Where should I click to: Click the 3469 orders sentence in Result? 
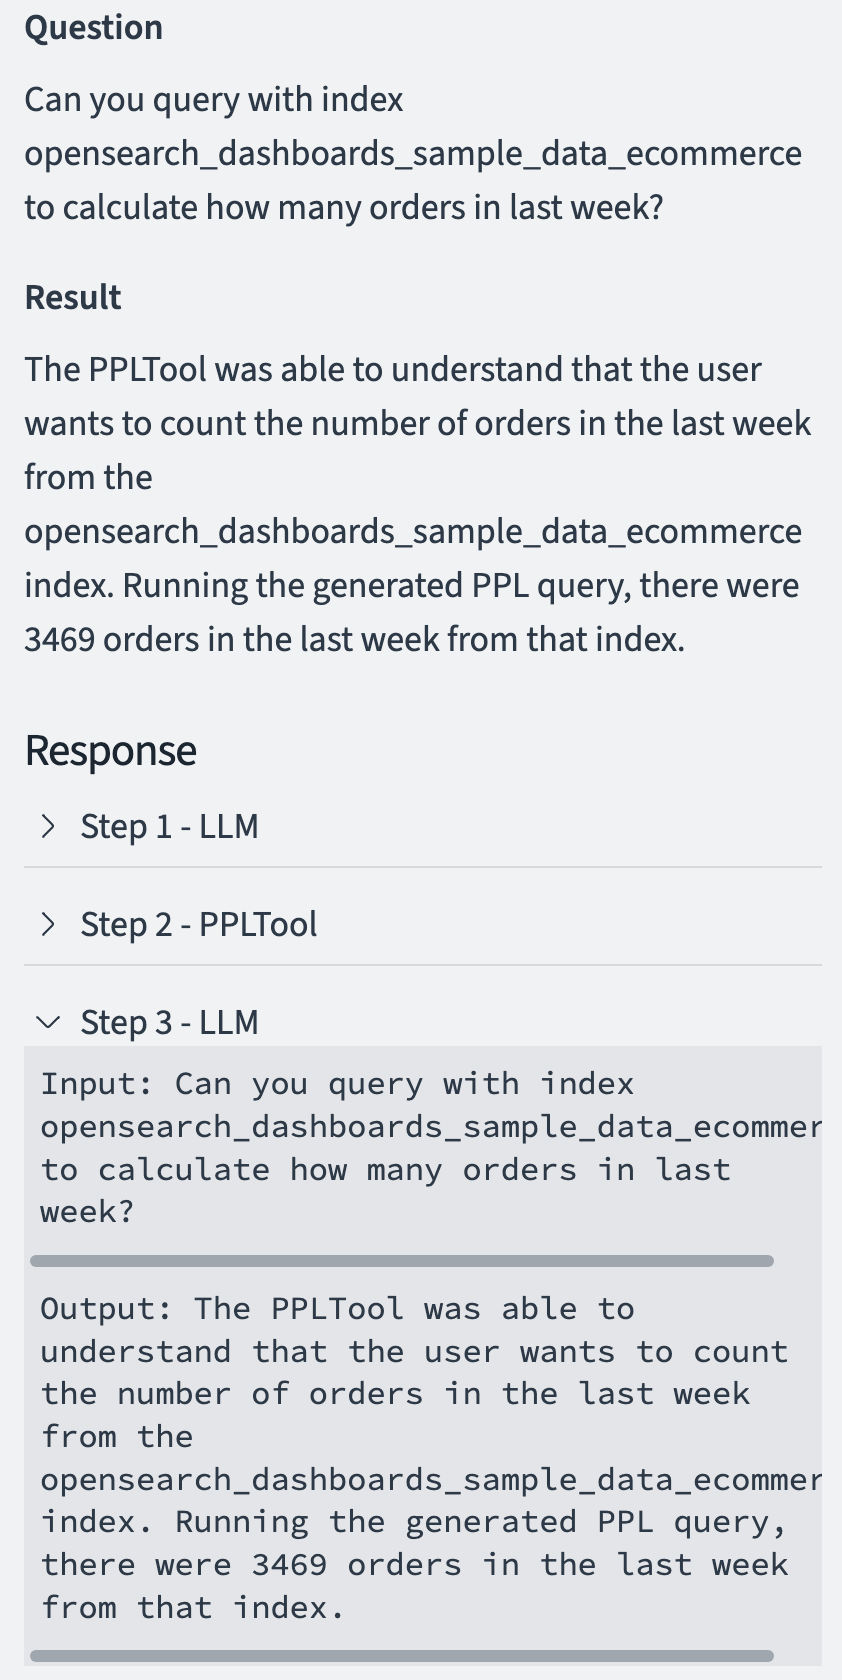[355, 639]
